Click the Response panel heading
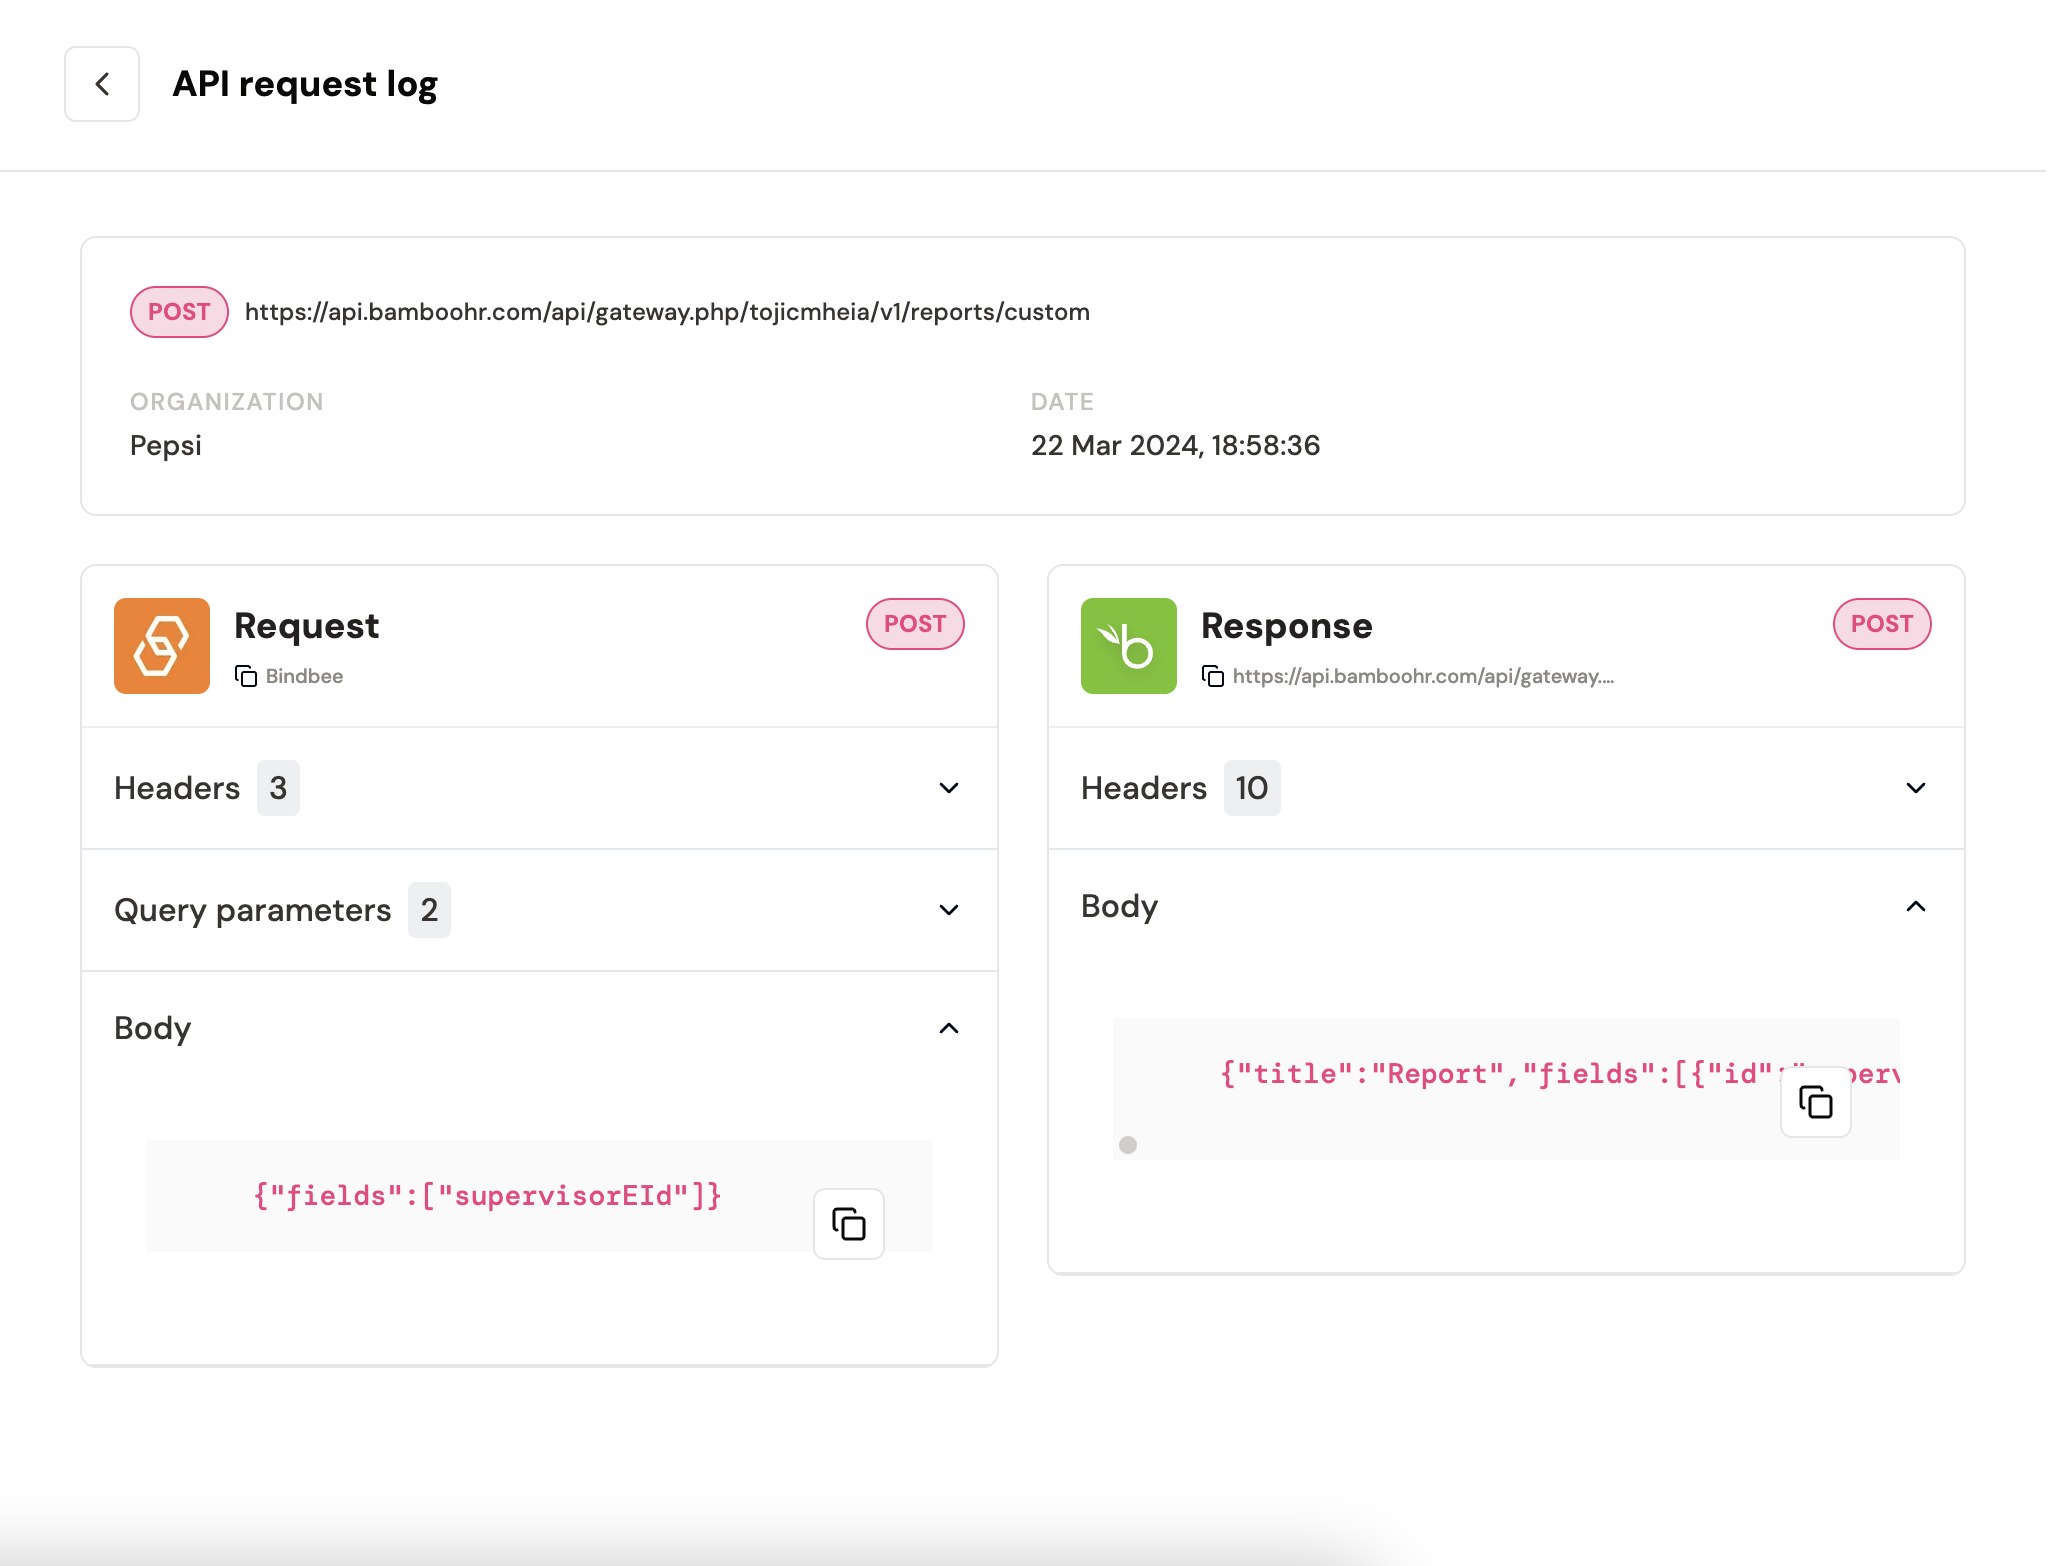The height and width of the screenshot is (1566, 2048). coord(1287,626)
